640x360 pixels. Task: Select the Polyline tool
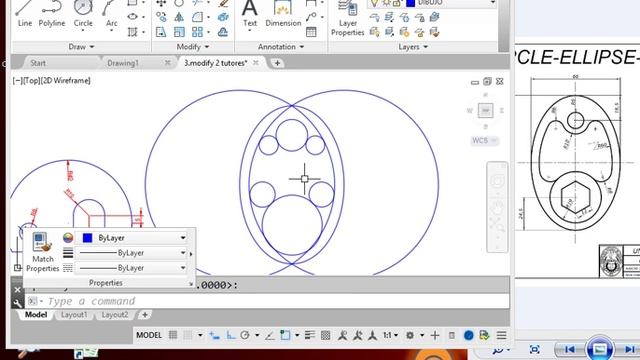coord(52,14)
